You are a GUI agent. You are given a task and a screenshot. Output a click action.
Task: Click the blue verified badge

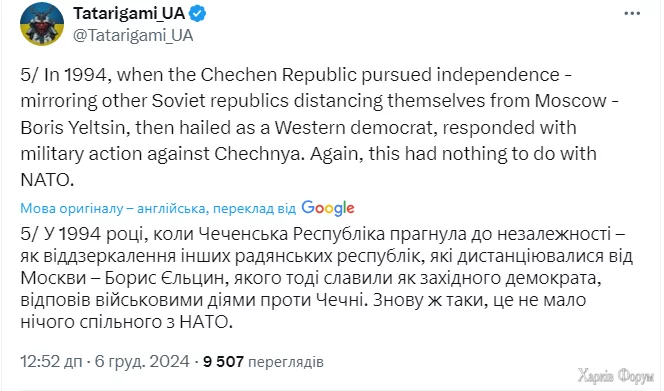click(x=197, y=14)
